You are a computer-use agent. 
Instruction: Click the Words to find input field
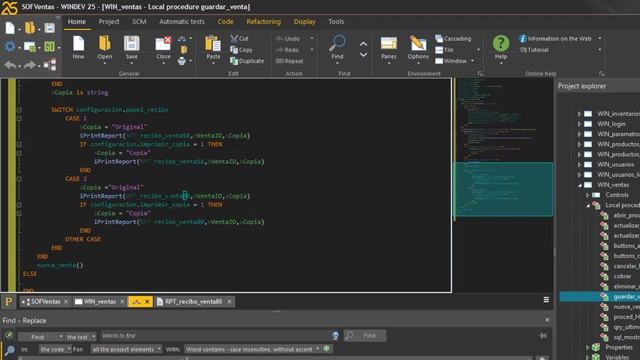point(216,336)
